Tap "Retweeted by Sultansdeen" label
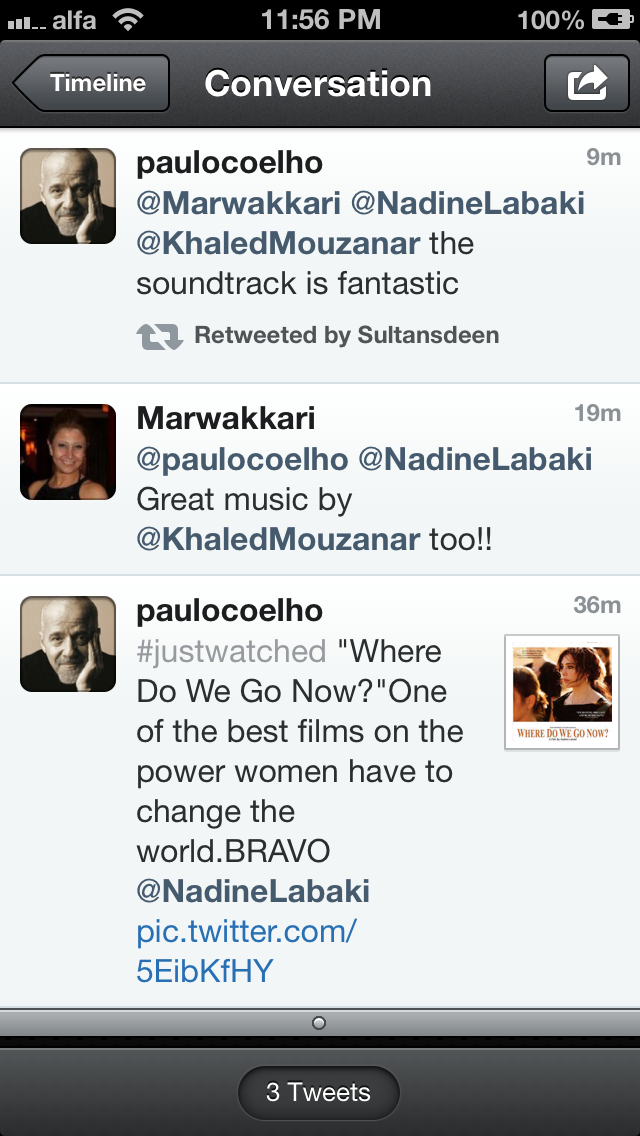This screenshot has height=1136, width=640. click(346, 336)
